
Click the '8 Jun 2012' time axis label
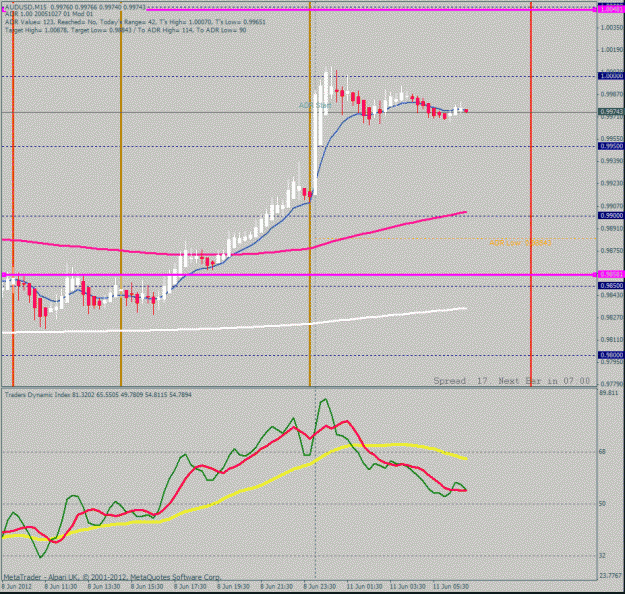pos(17,587)
